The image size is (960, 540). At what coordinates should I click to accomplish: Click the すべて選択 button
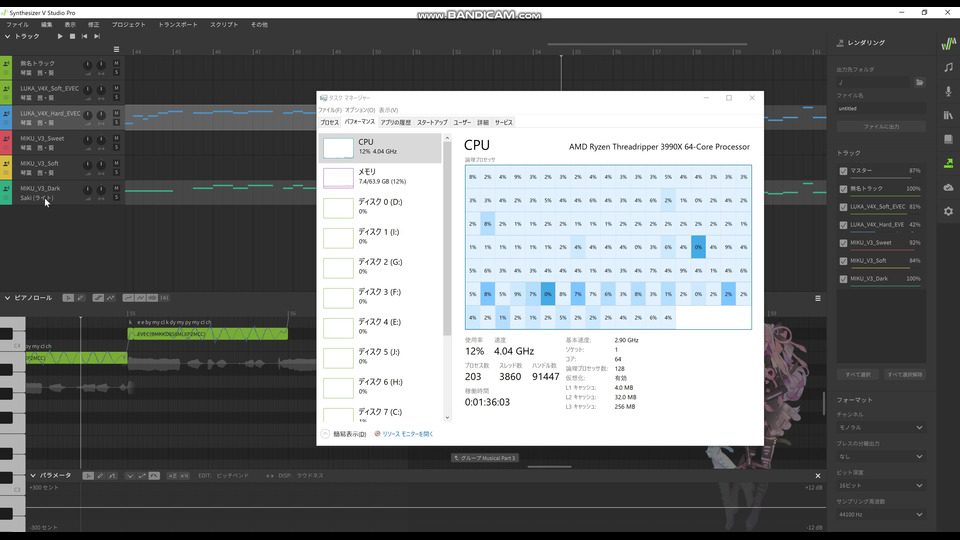click(857, 374)
